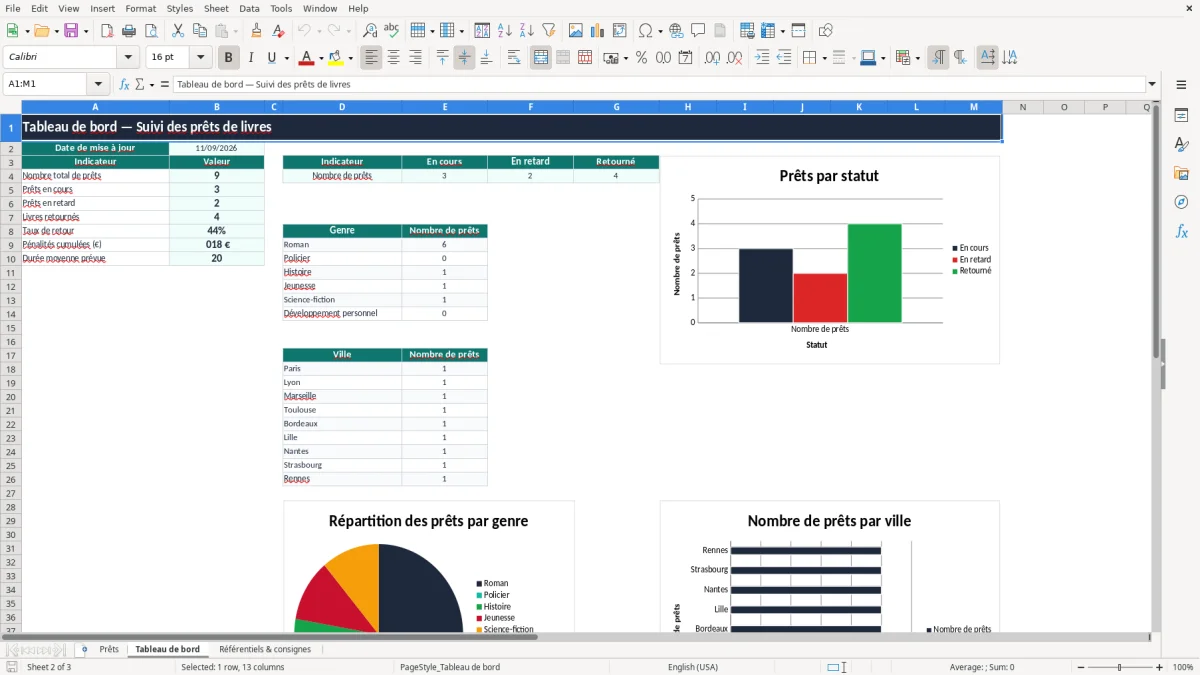Open the font size dropdown
Screen dimensions: 1200x675
(x=200, y=58)
